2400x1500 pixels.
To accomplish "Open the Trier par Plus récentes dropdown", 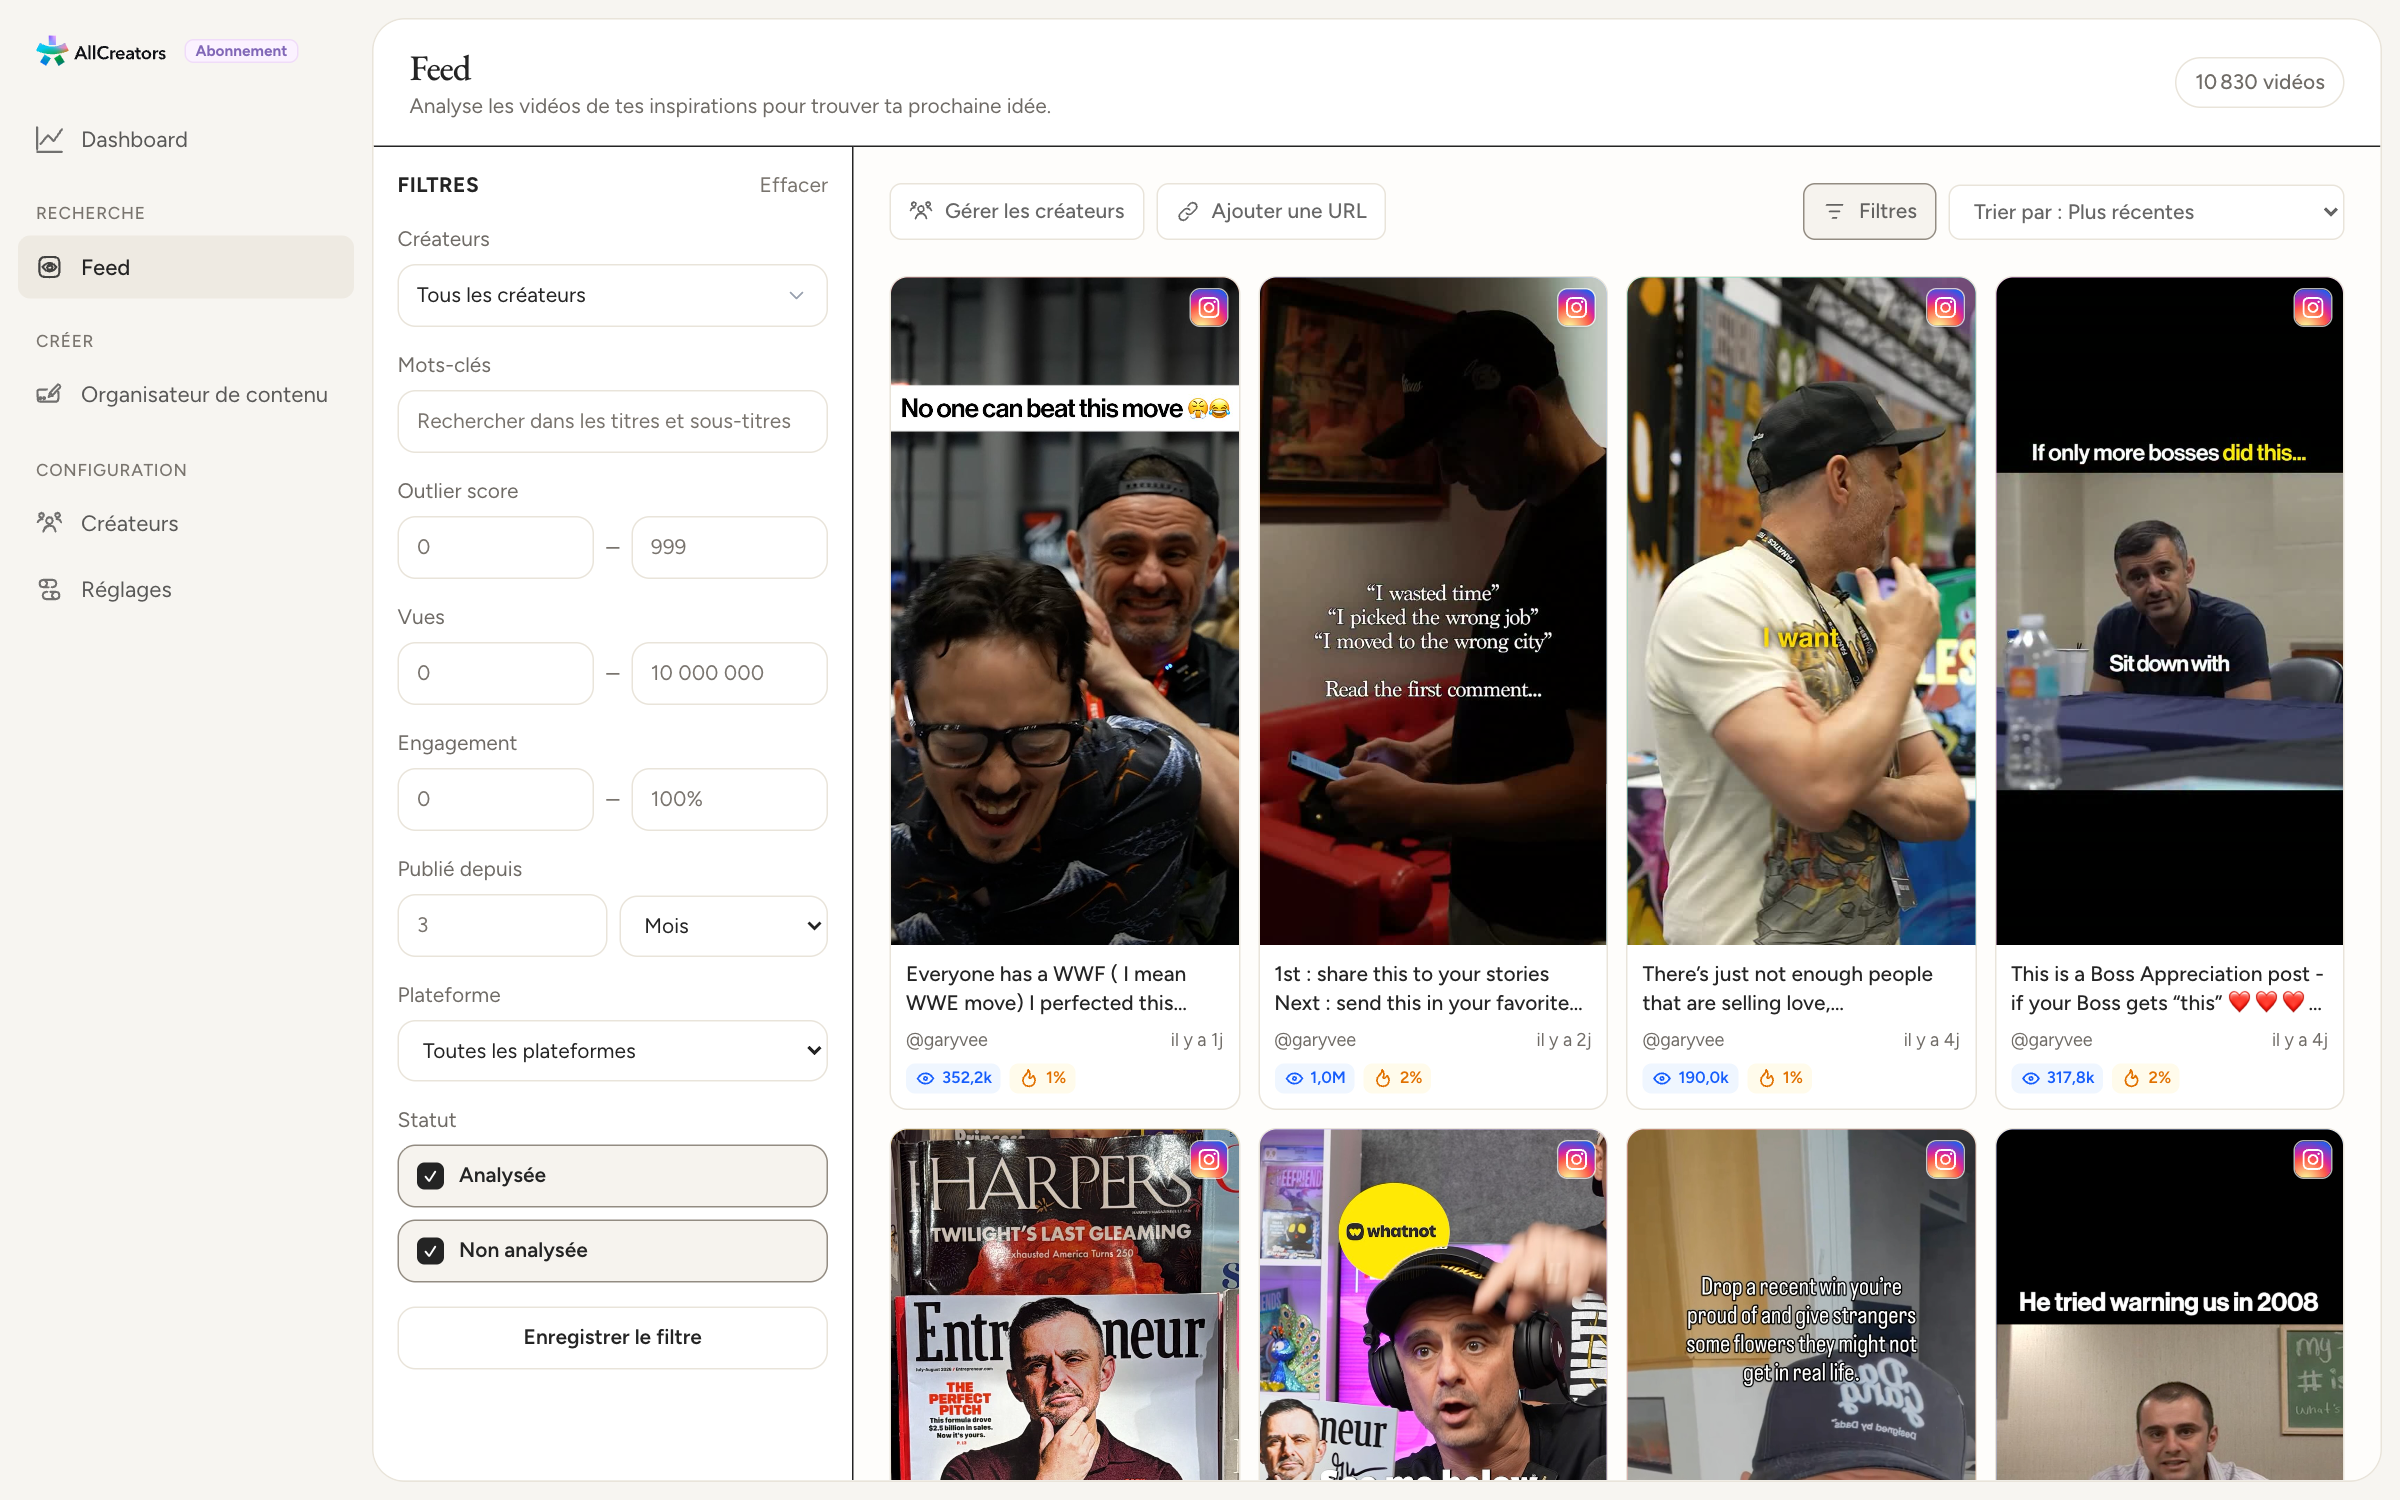I will coord(2146,212).
